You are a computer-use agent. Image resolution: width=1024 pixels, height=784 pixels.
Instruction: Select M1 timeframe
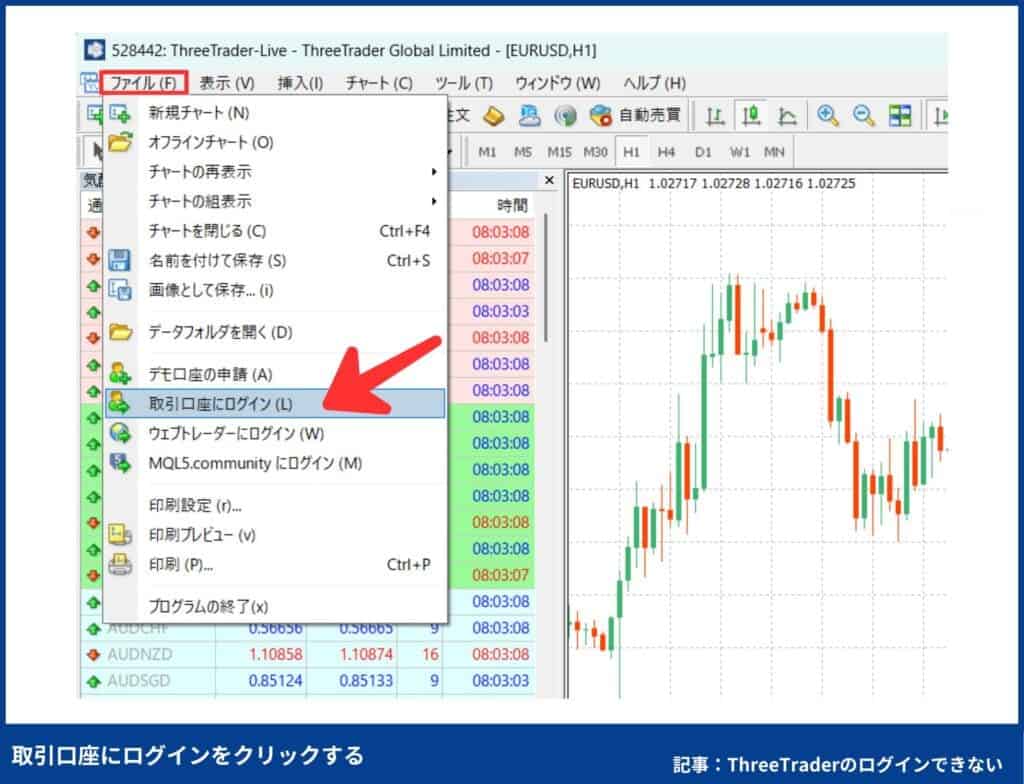[x=487, y=152]
